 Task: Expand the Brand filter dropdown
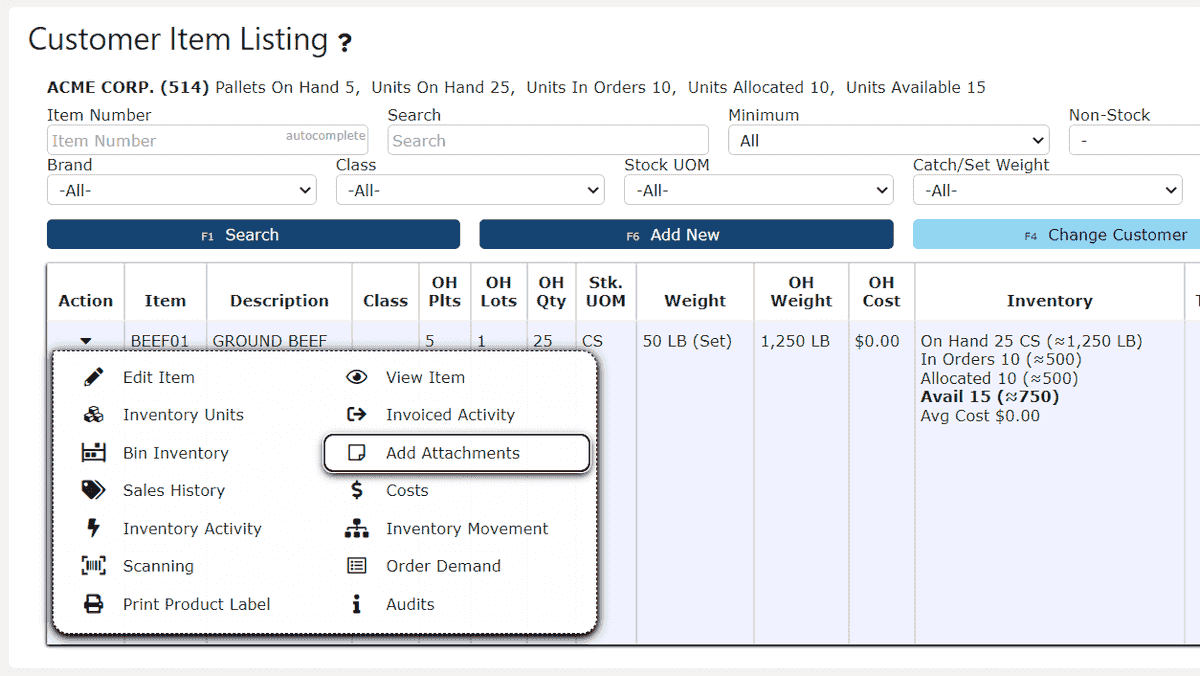[182, 190]
